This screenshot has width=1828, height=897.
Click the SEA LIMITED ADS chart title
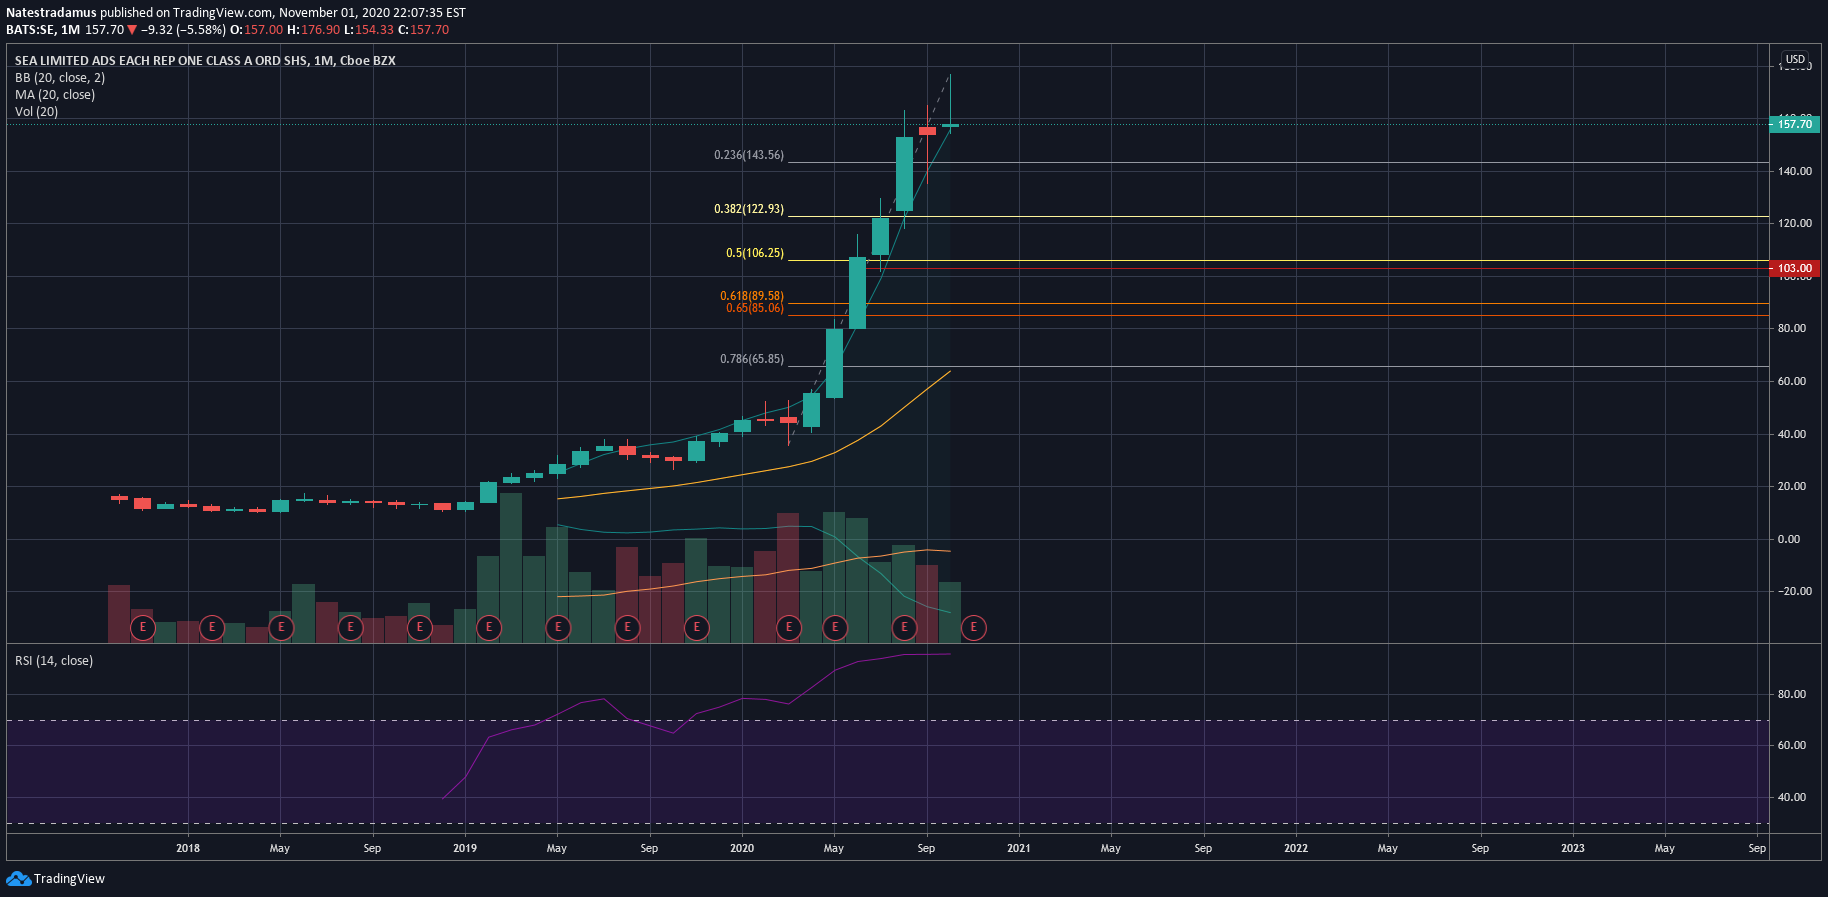[205, 61]
